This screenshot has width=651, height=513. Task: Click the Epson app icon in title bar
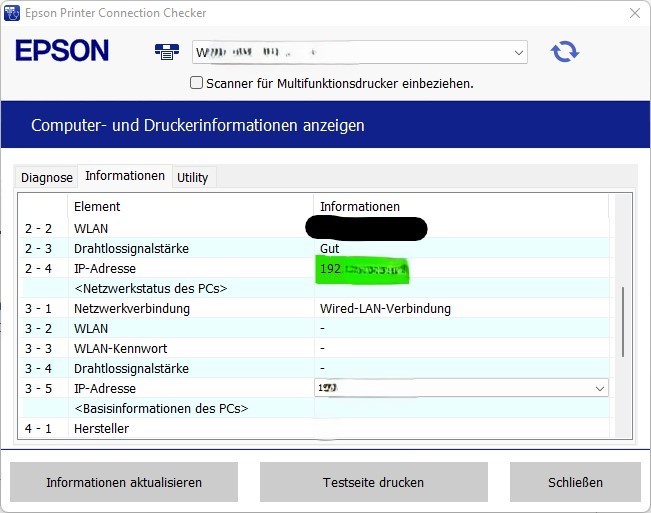point(11,13)
